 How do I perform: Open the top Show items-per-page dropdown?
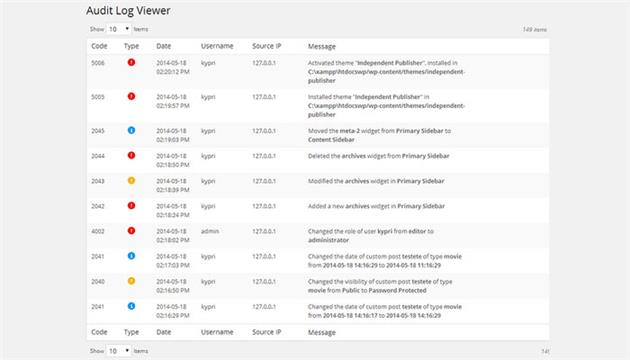pos(119,29)
